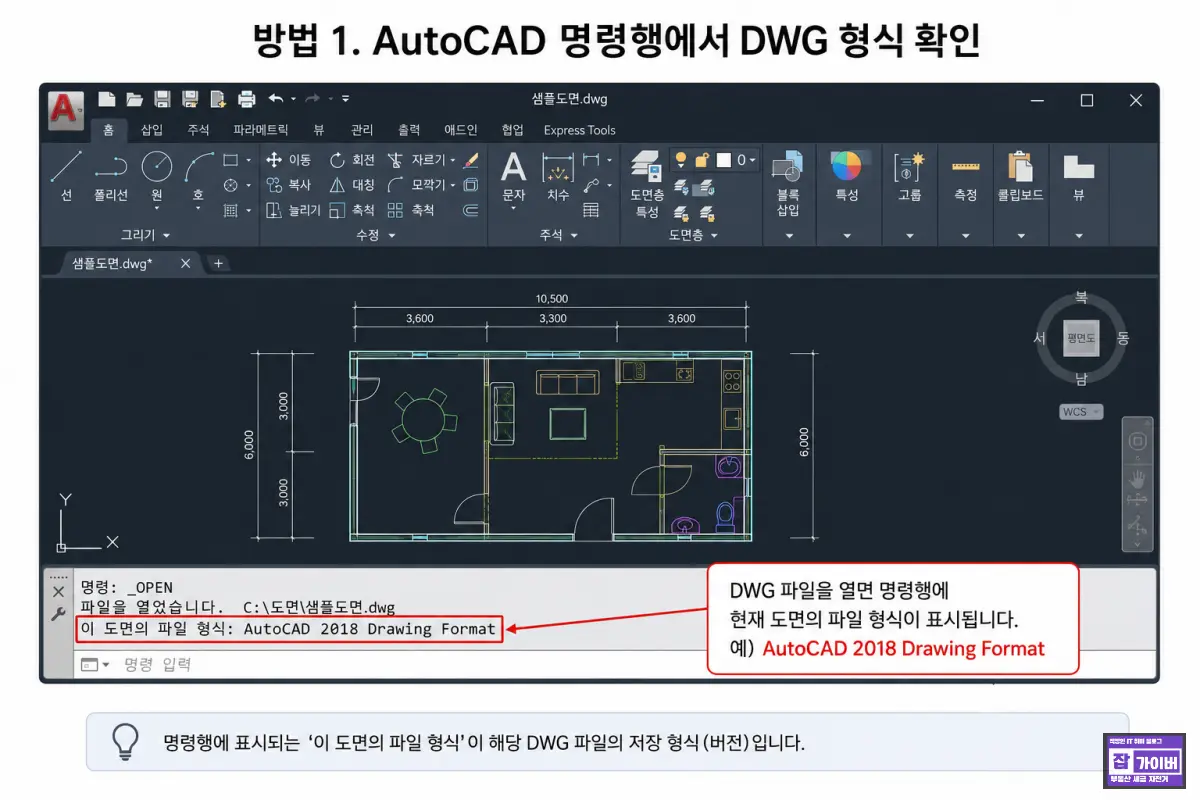
Task: Click the open folder icon in quick access
Action: pos(134,99)
